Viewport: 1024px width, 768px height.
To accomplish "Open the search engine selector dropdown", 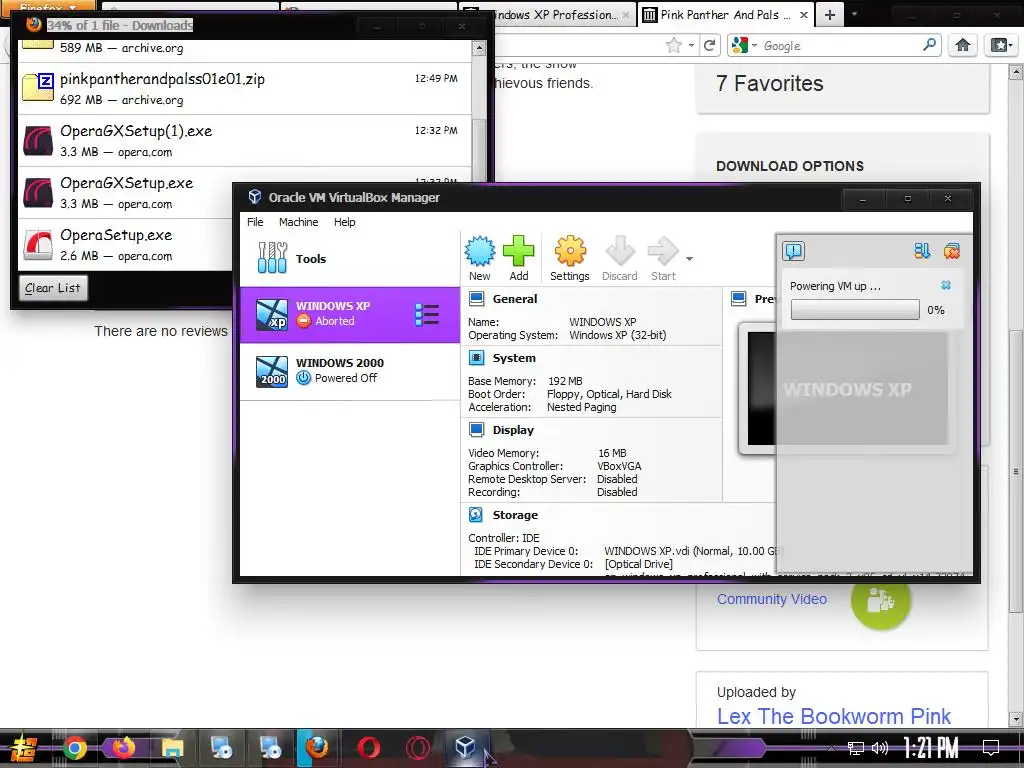I will (x=745, y=45).
